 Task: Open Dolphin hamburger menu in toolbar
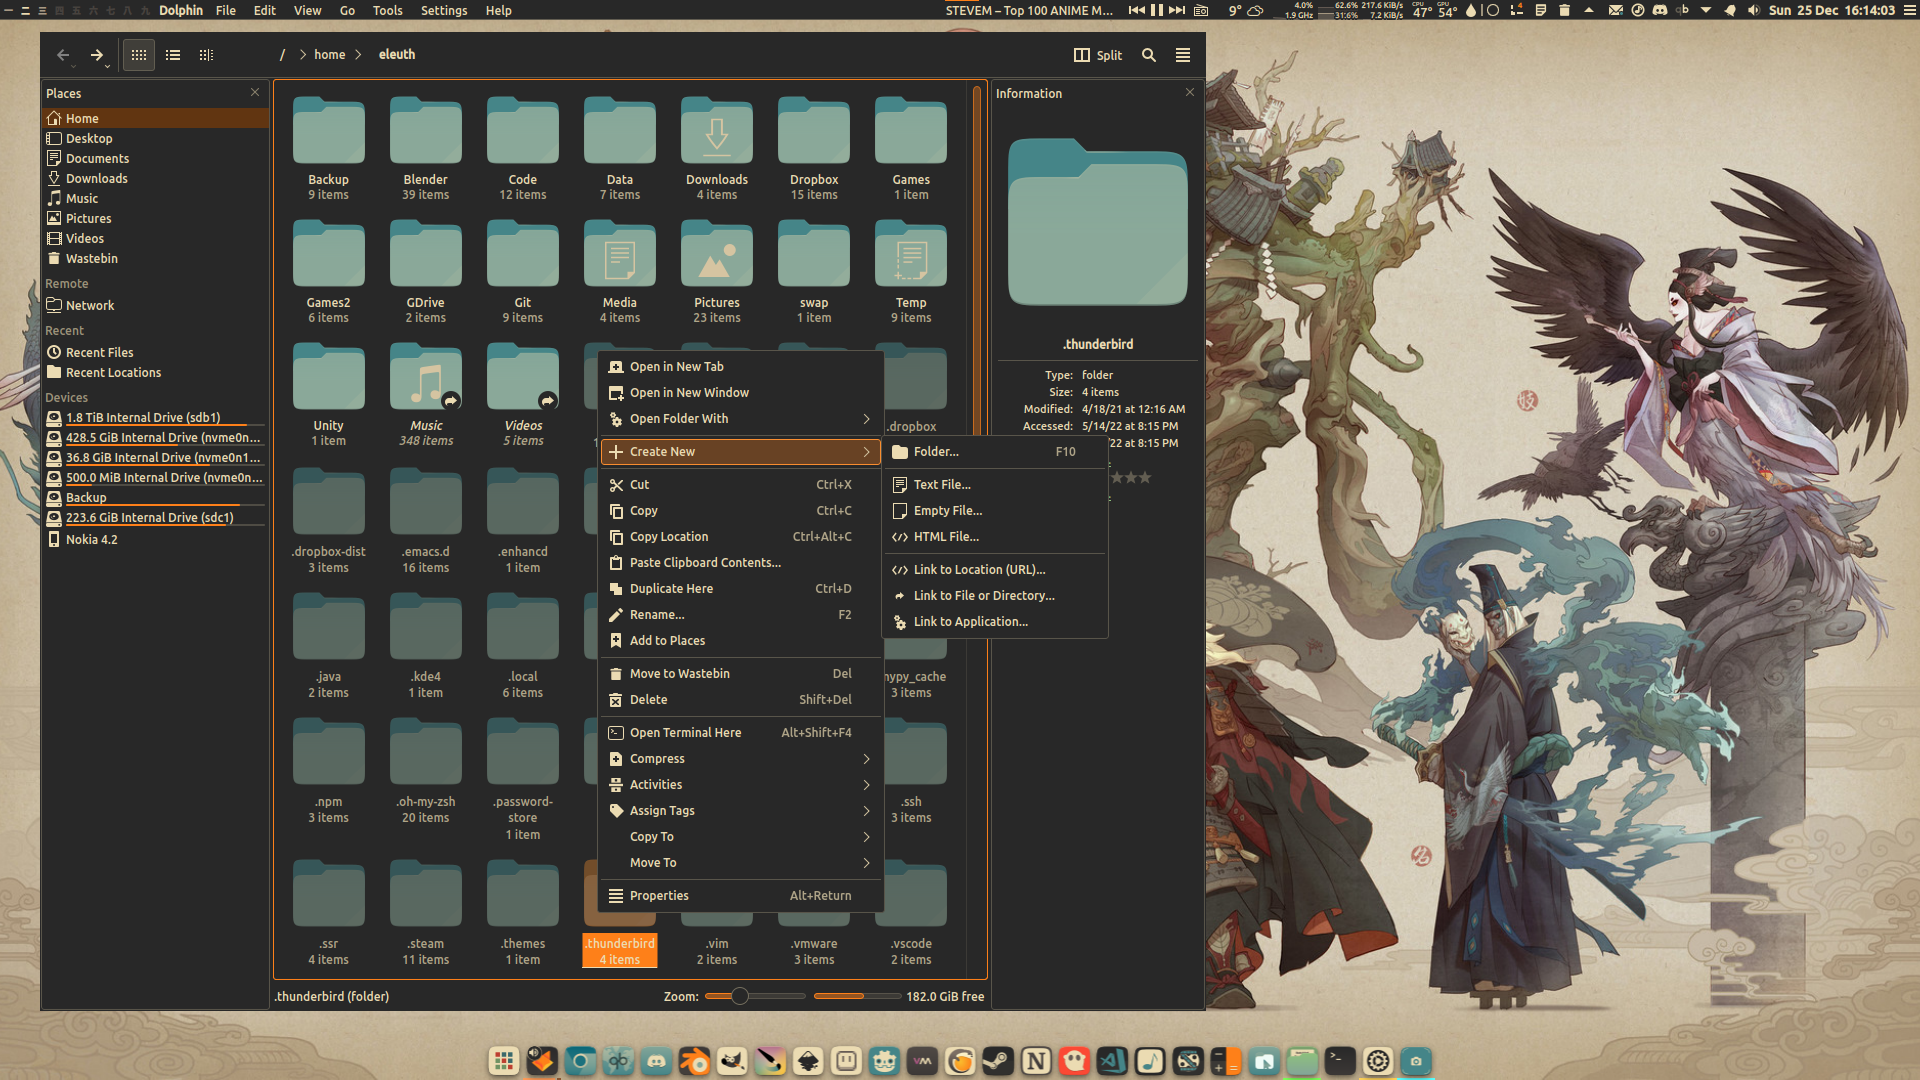point(1183,55)
